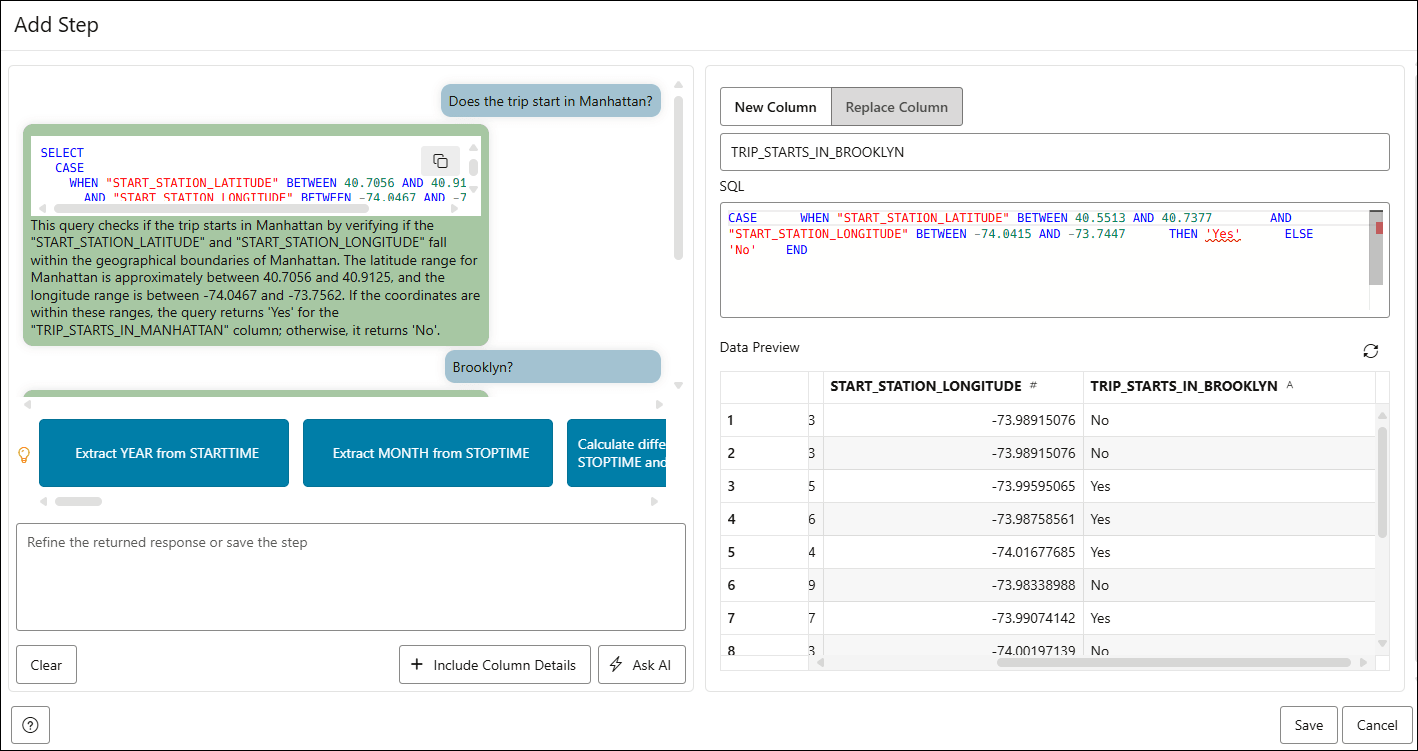1418x751 pixels.
Task: Refresh the Data Preview
Action: [1370, 351]
